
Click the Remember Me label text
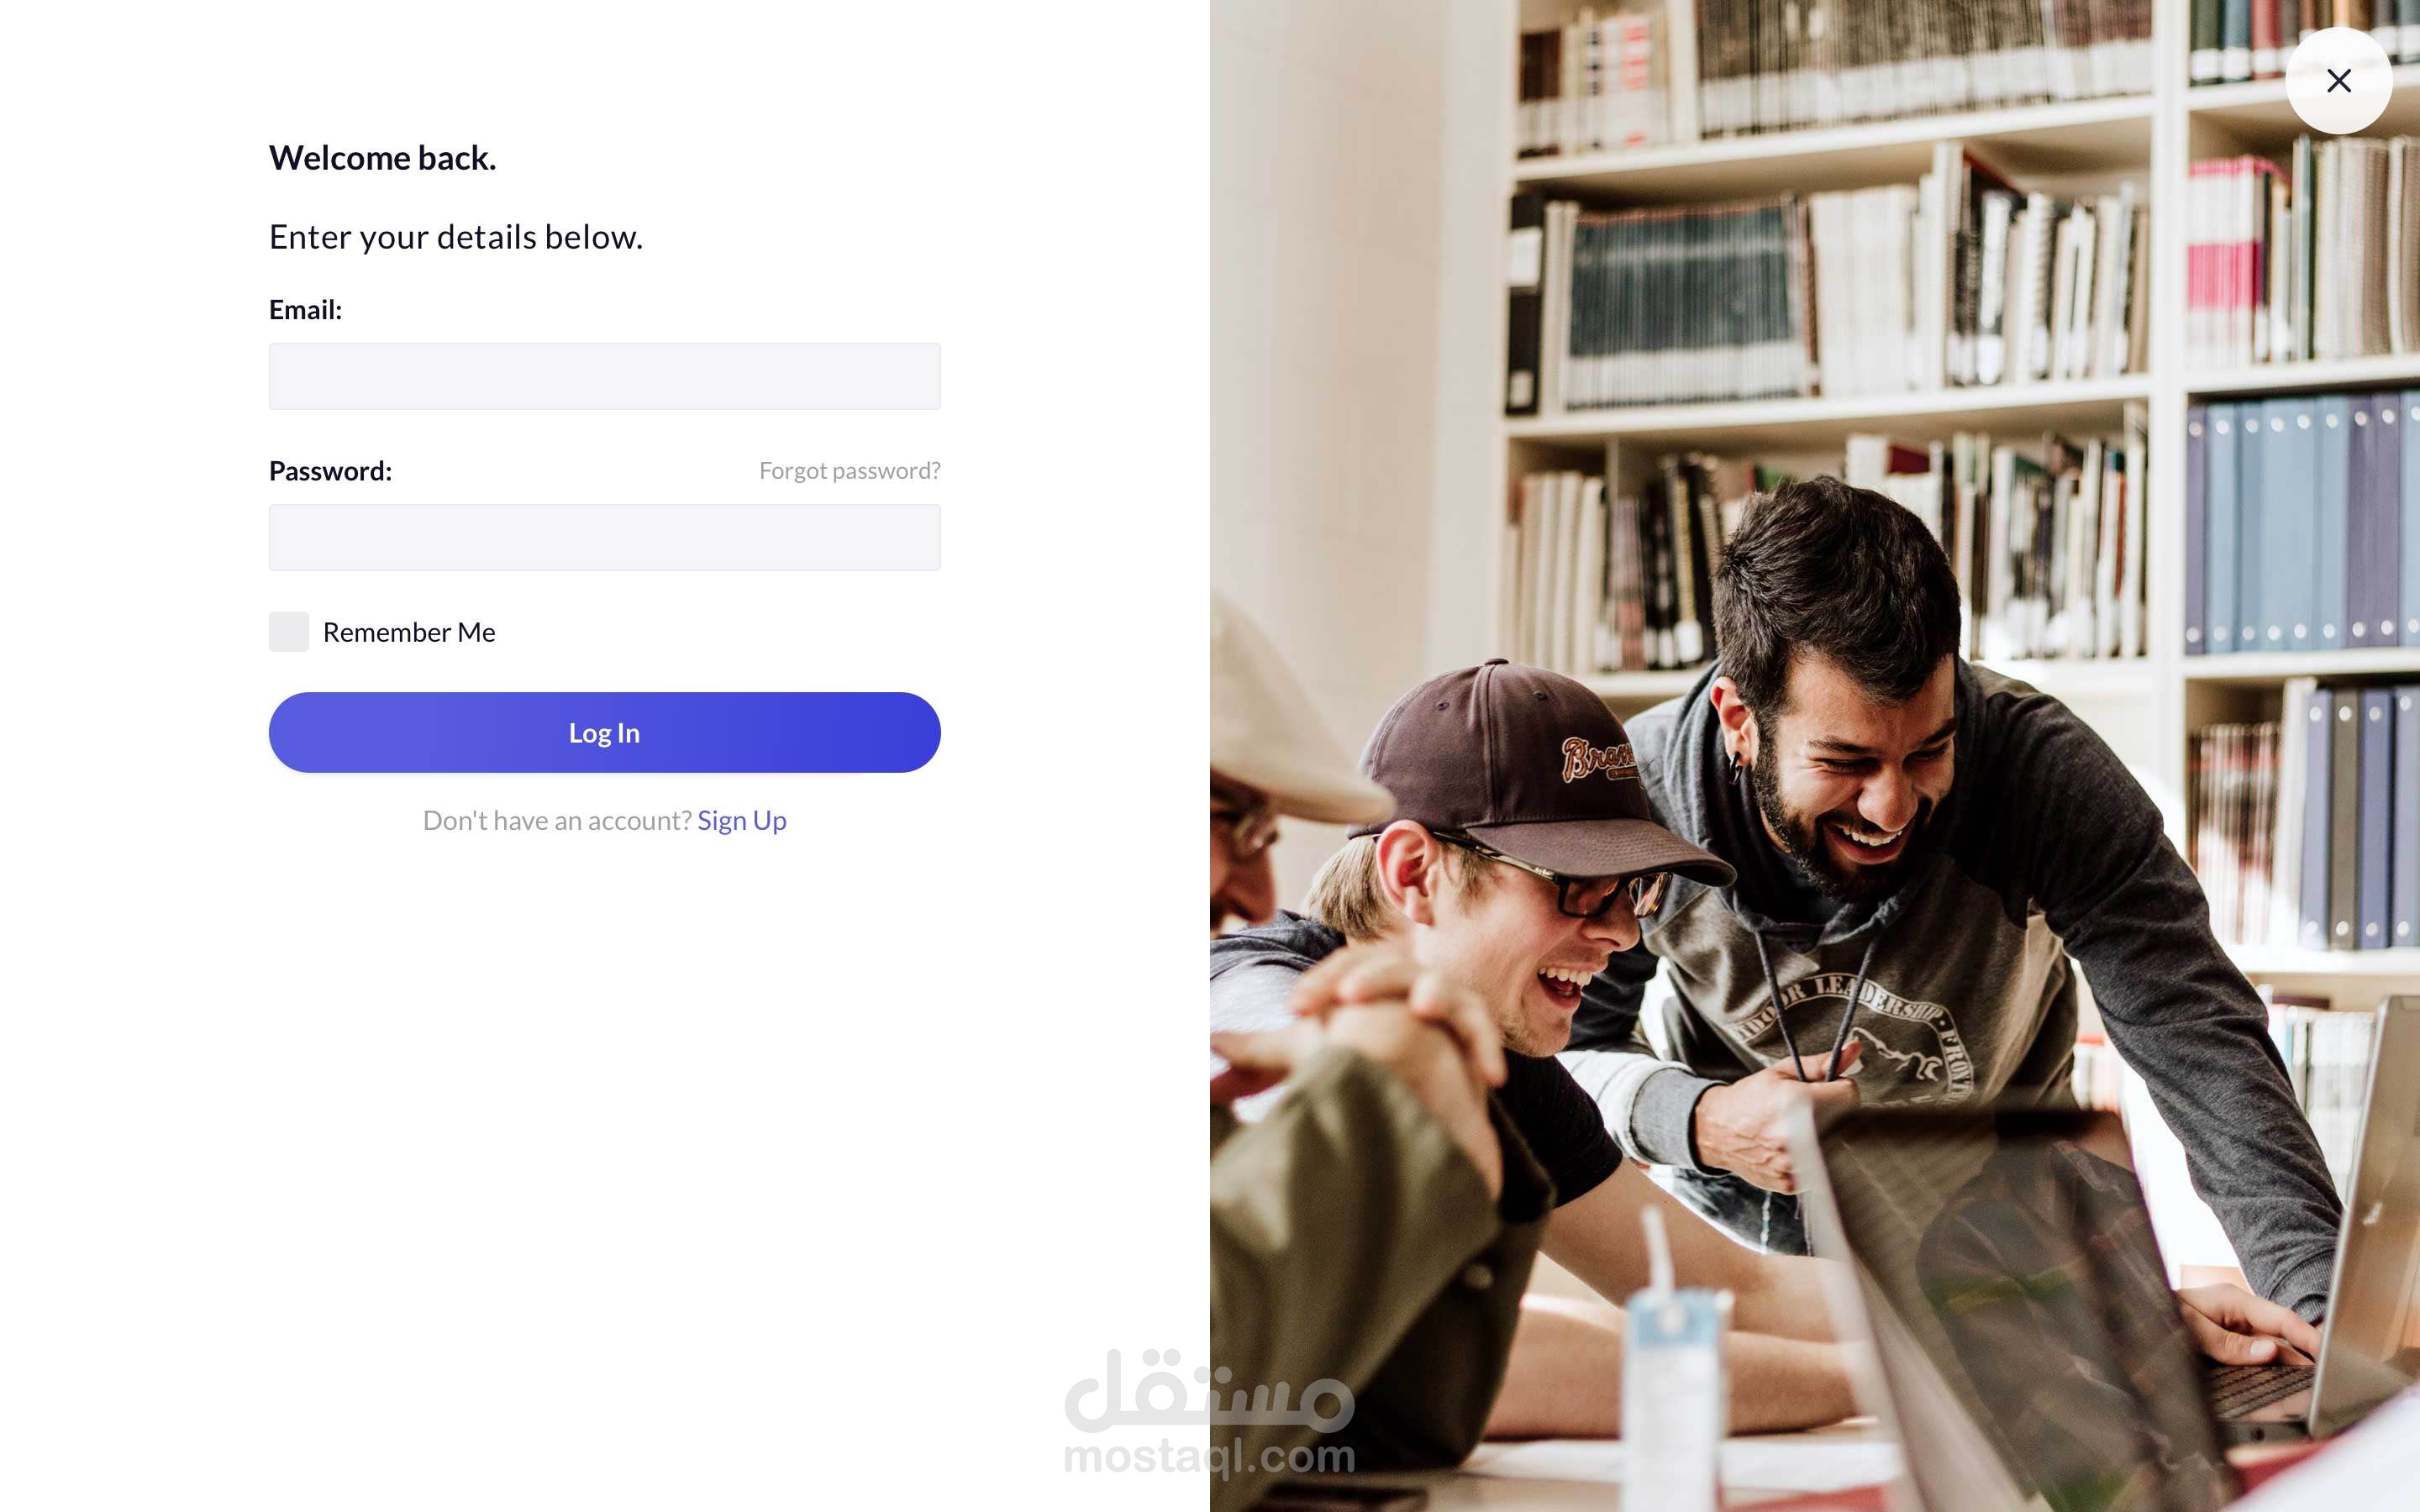409,632
